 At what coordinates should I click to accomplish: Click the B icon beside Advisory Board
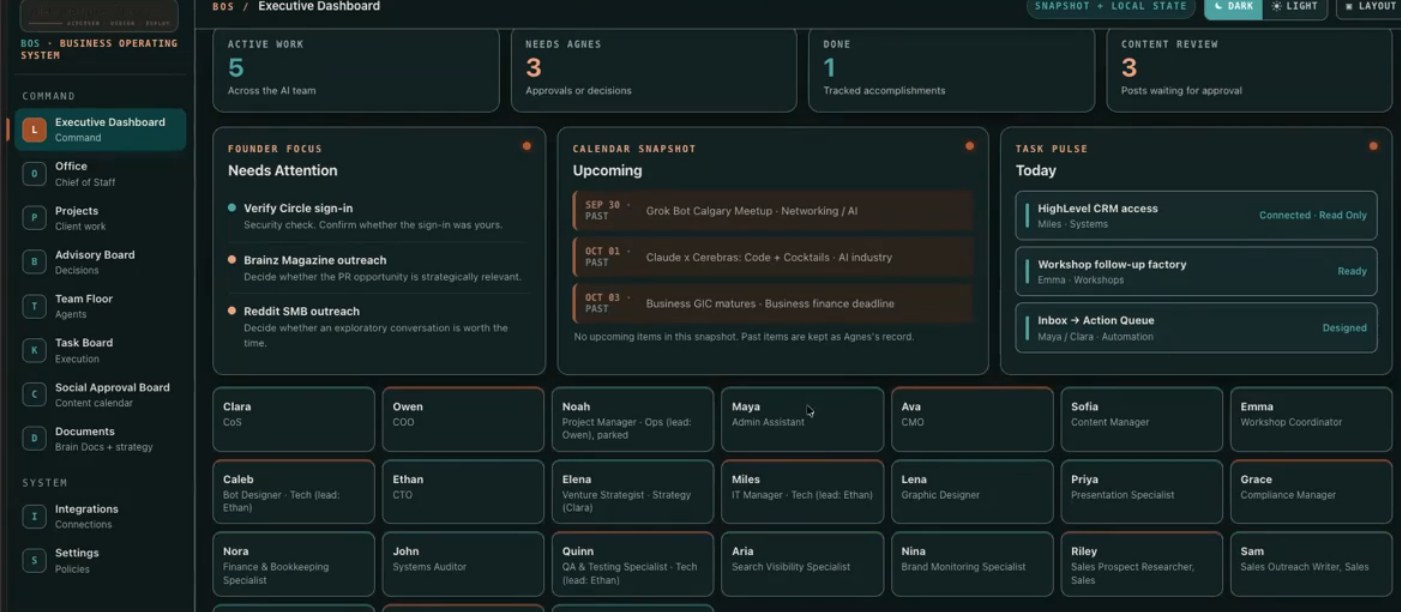point(35,262)
